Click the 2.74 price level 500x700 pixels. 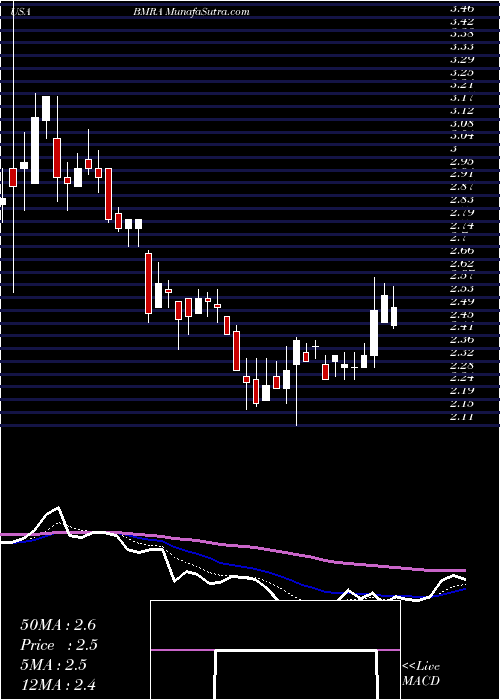(x=461, y=225)
